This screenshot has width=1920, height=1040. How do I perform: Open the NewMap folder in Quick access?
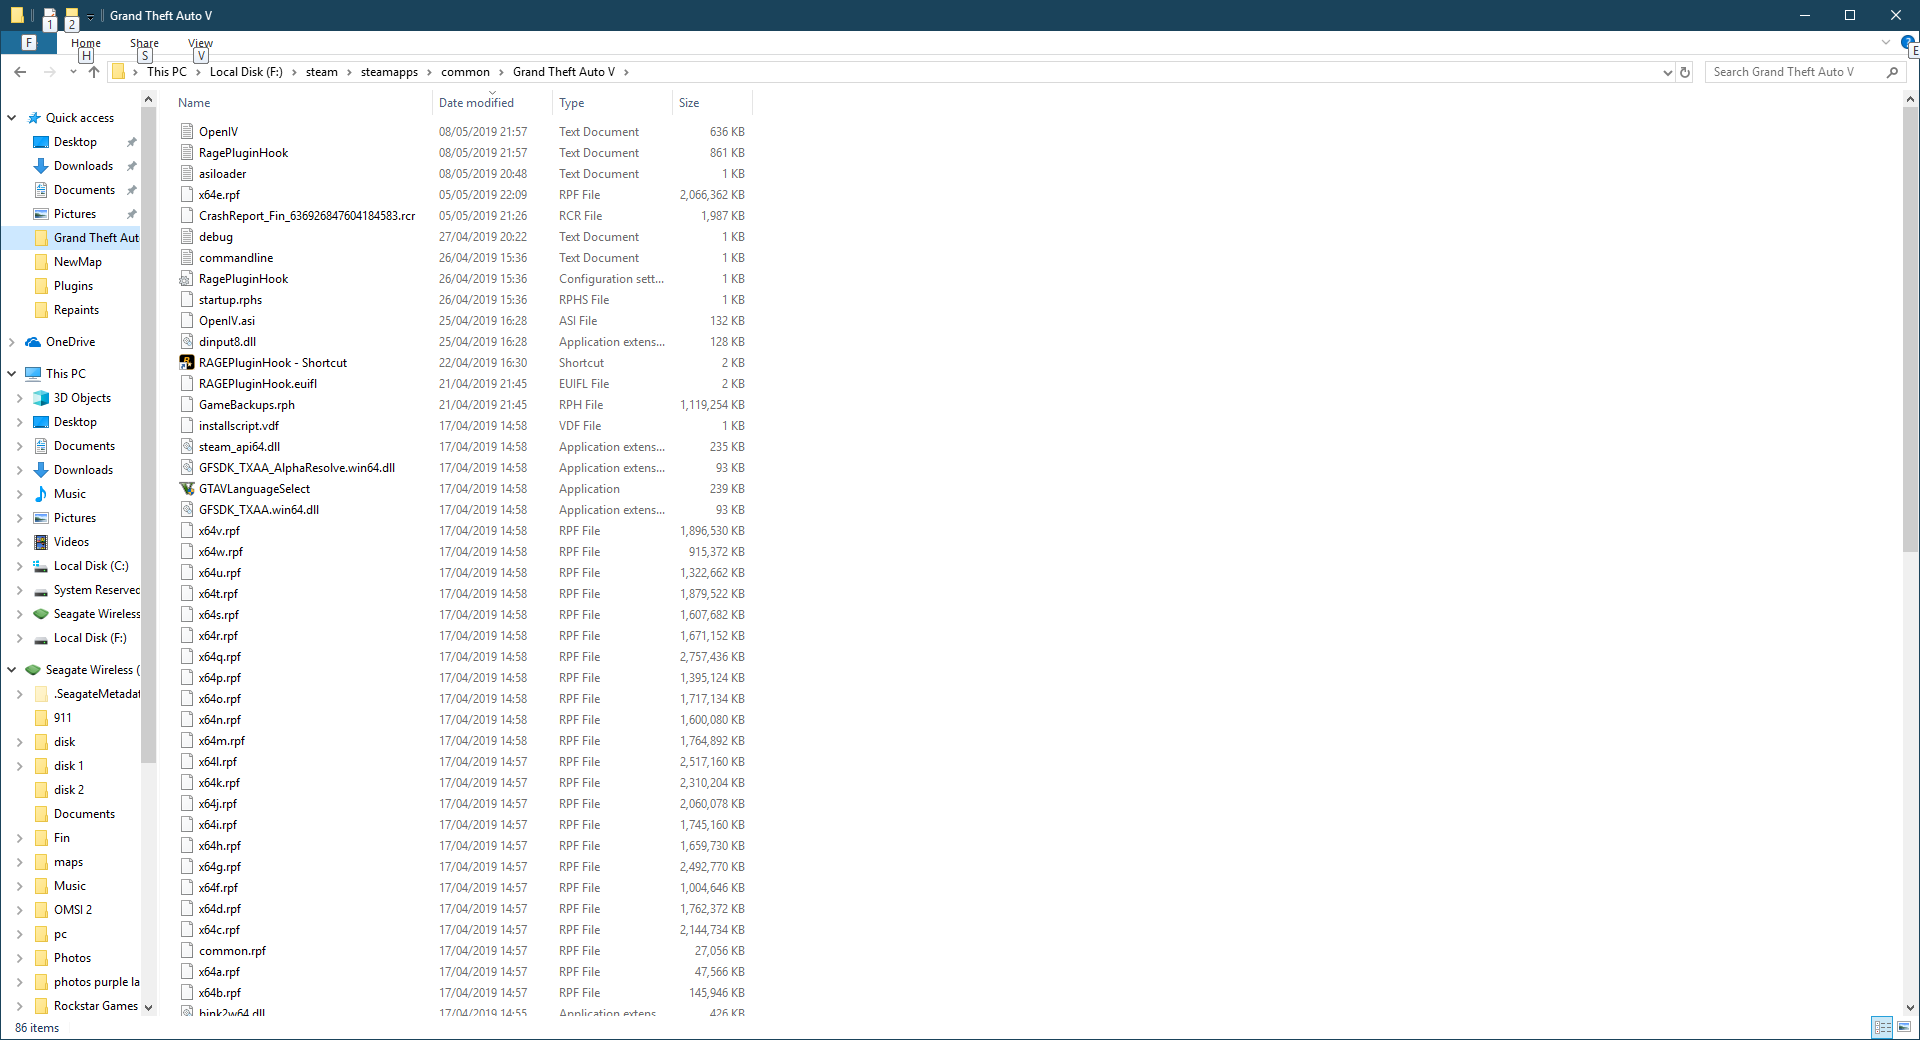tap(78, 262)
